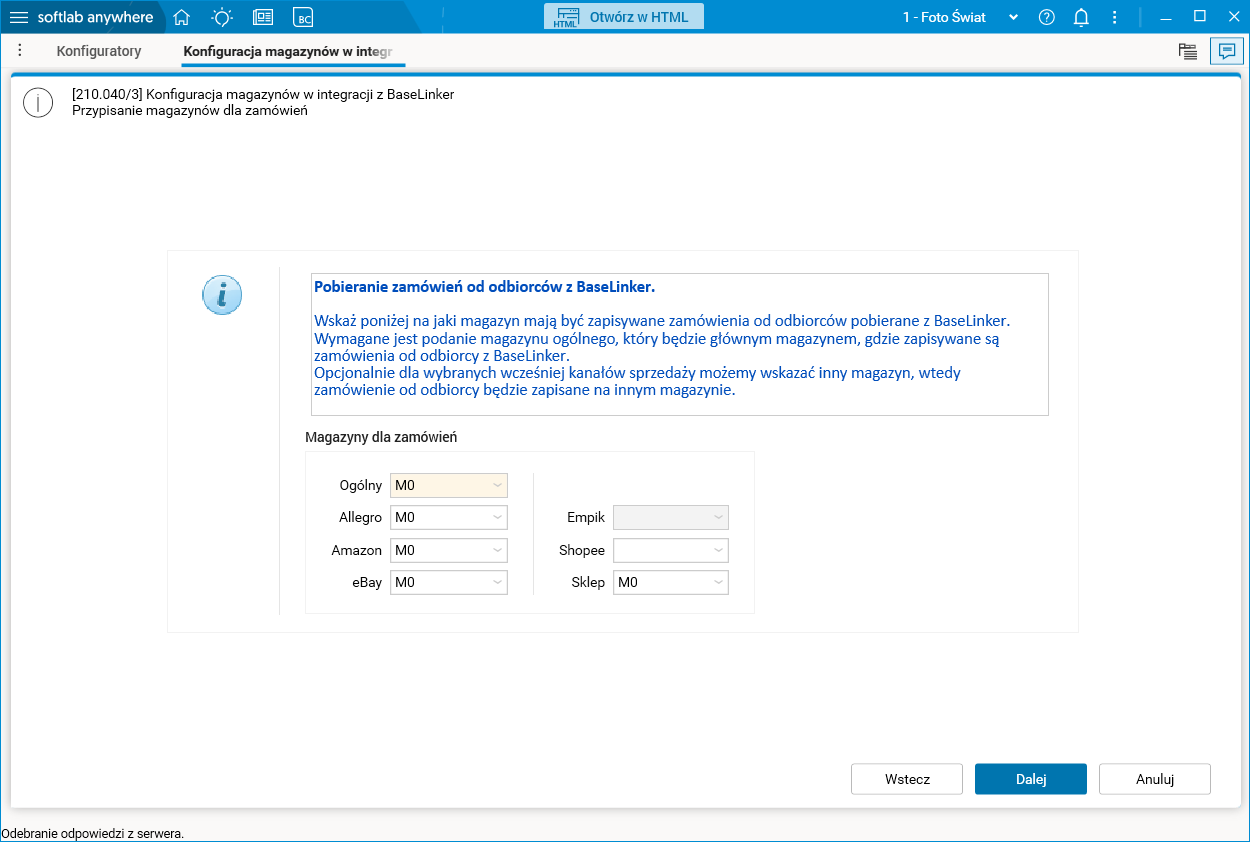Open the lightbulb hints icon

(x=222, y=17)
